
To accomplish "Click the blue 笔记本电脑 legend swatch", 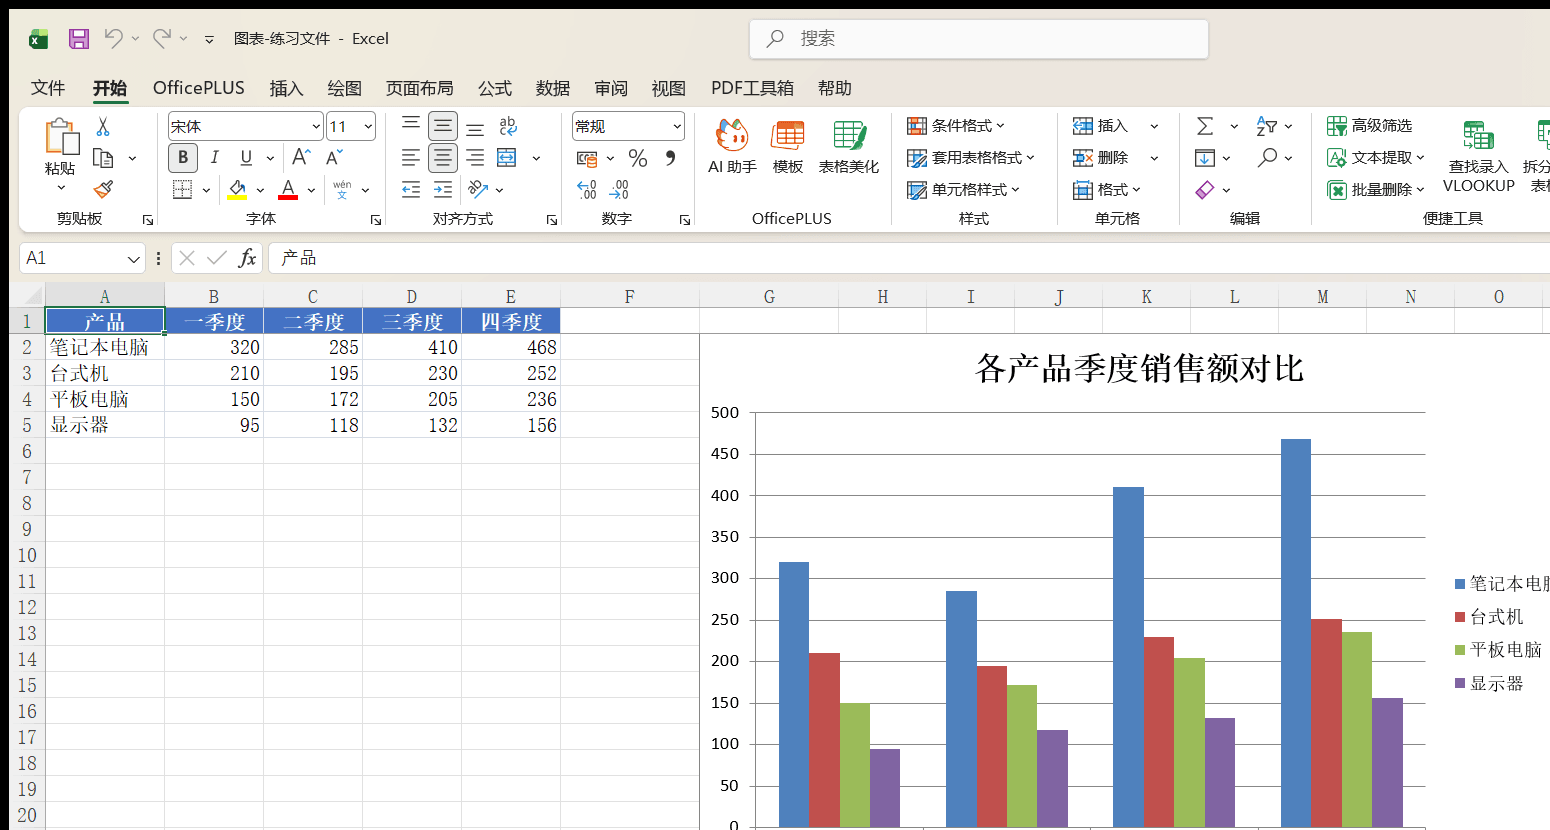I will tap(1460, 584).
